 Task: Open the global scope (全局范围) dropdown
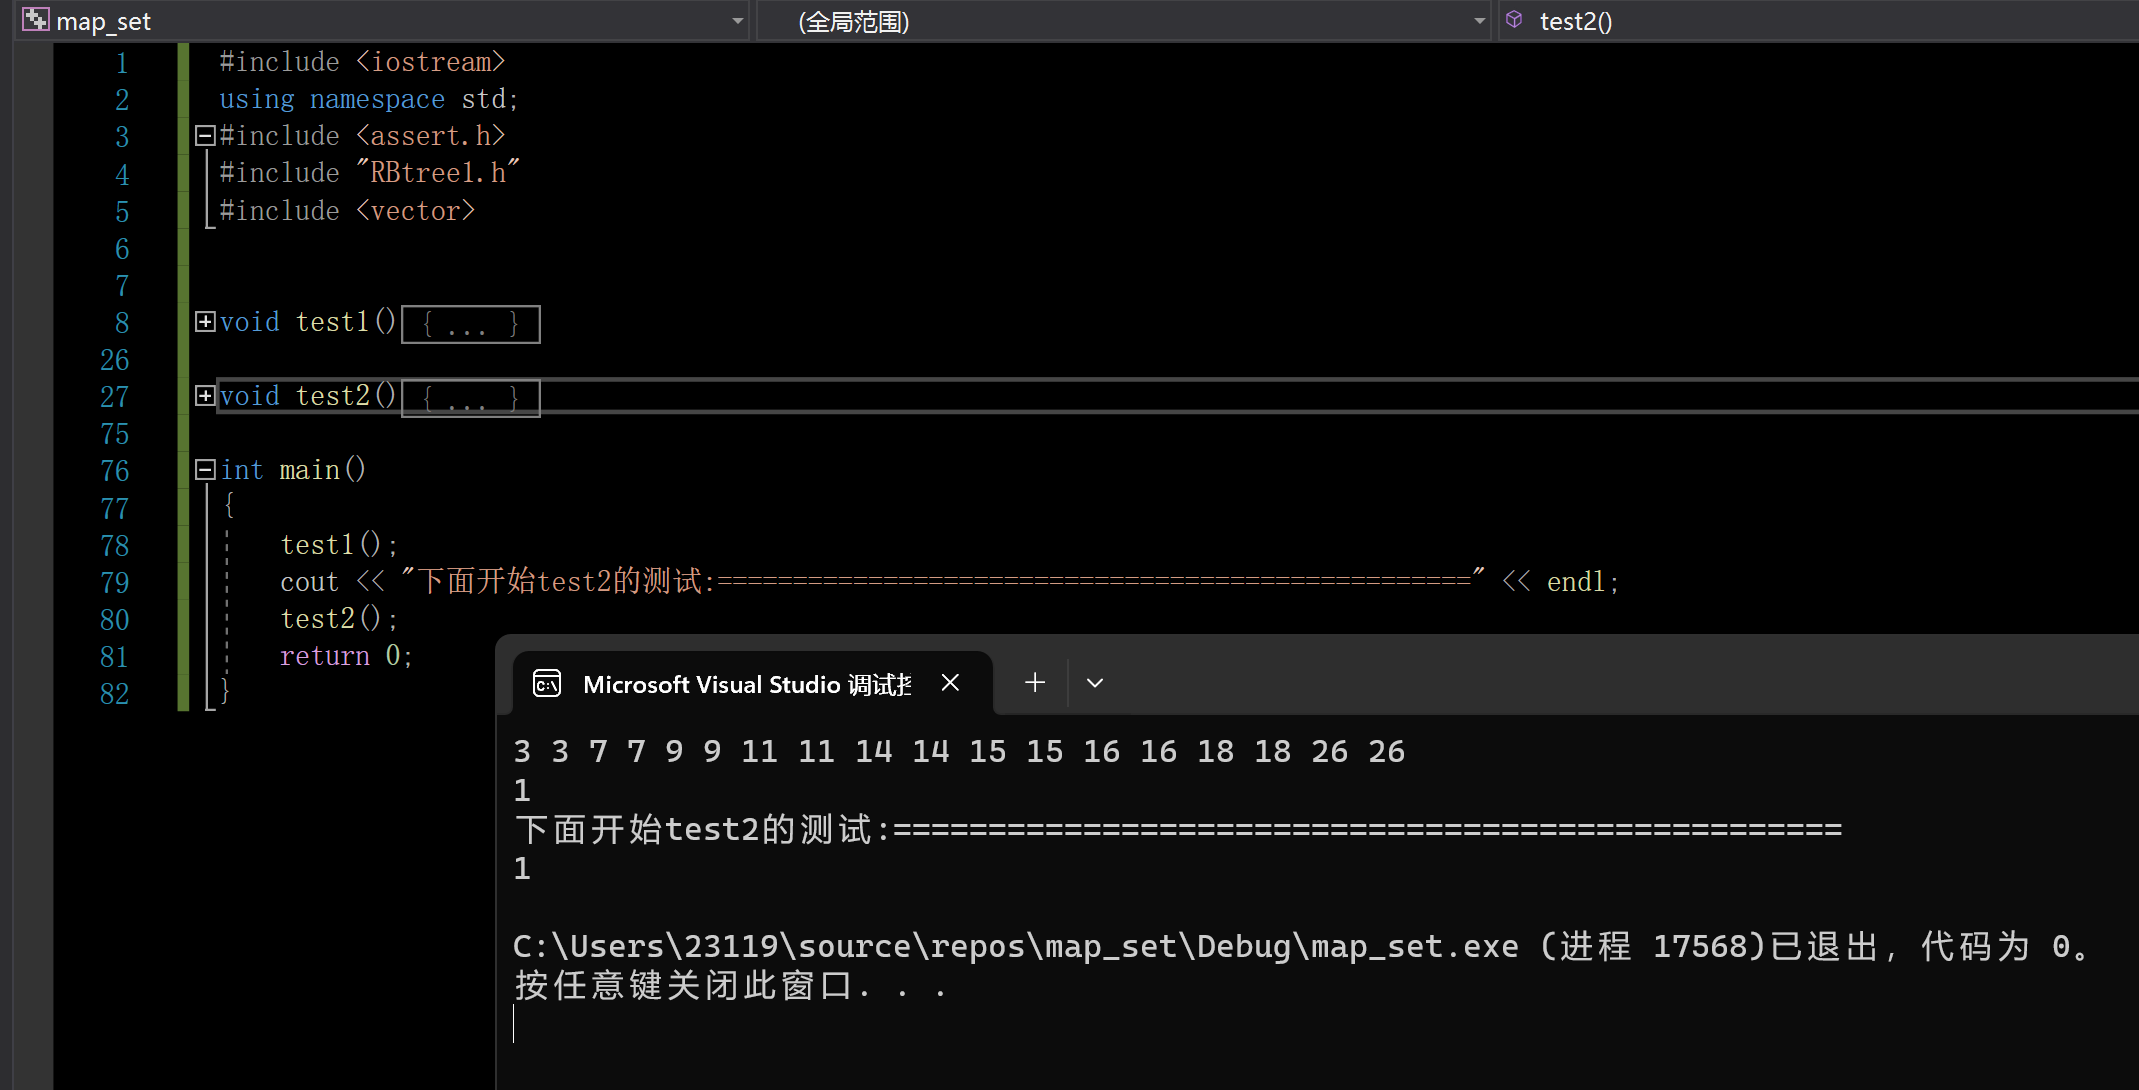(1480, 21)
